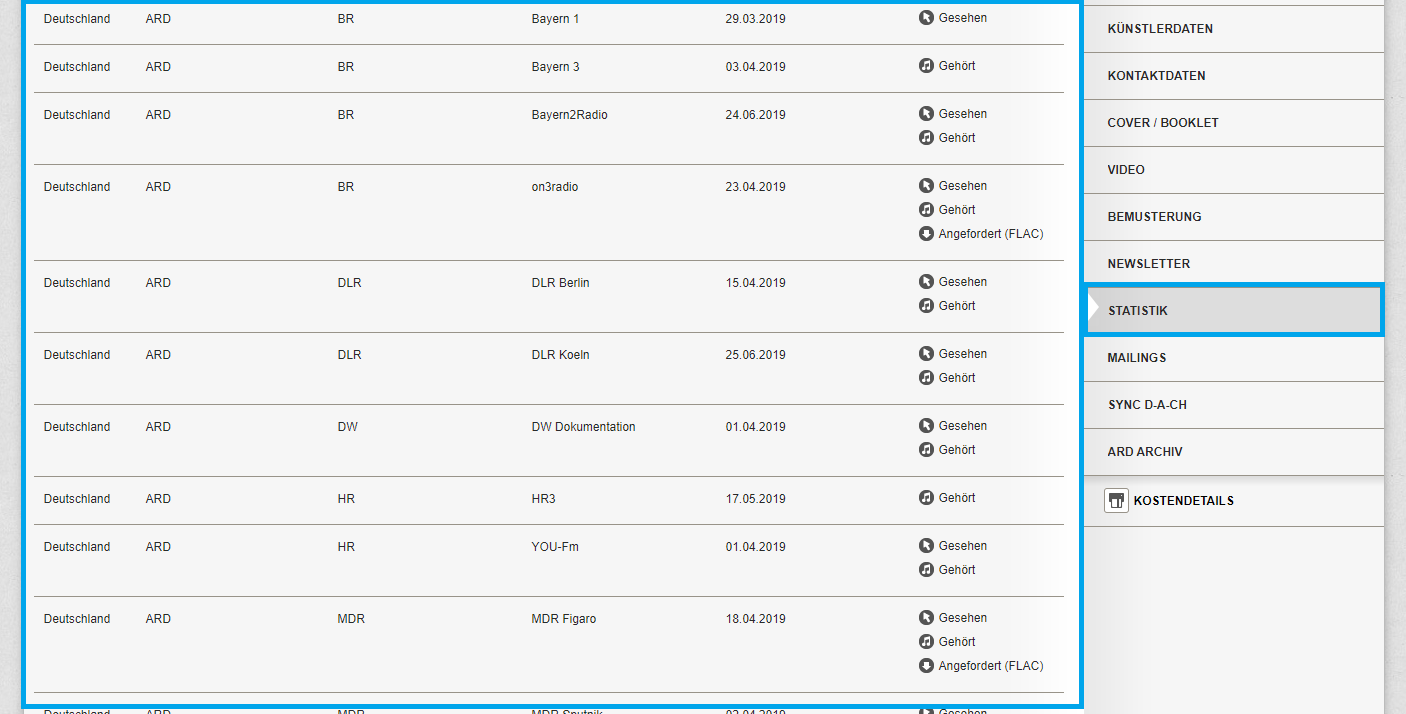Click the date 17.05.2019
Image resolution: width=1406 pixels, height=714 pixels.
[755, 499]
